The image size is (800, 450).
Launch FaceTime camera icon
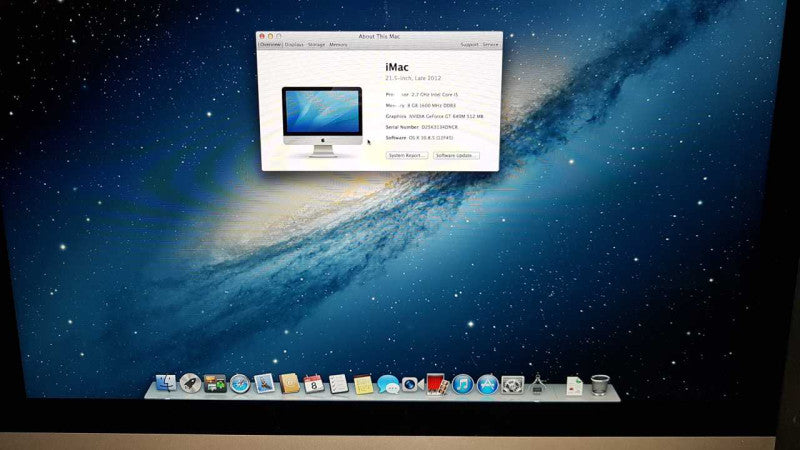413,384
